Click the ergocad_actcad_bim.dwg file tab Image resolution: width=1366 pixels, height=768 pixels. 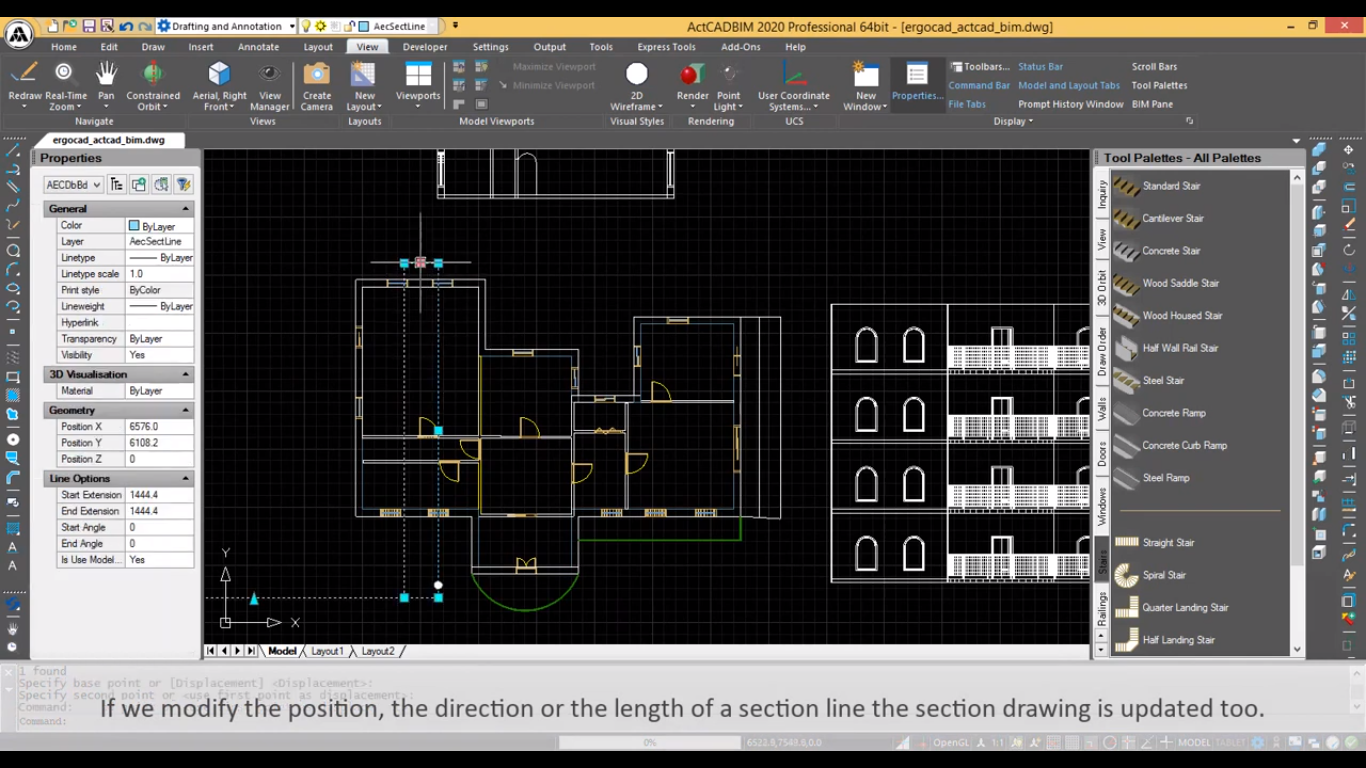(108, 140)
